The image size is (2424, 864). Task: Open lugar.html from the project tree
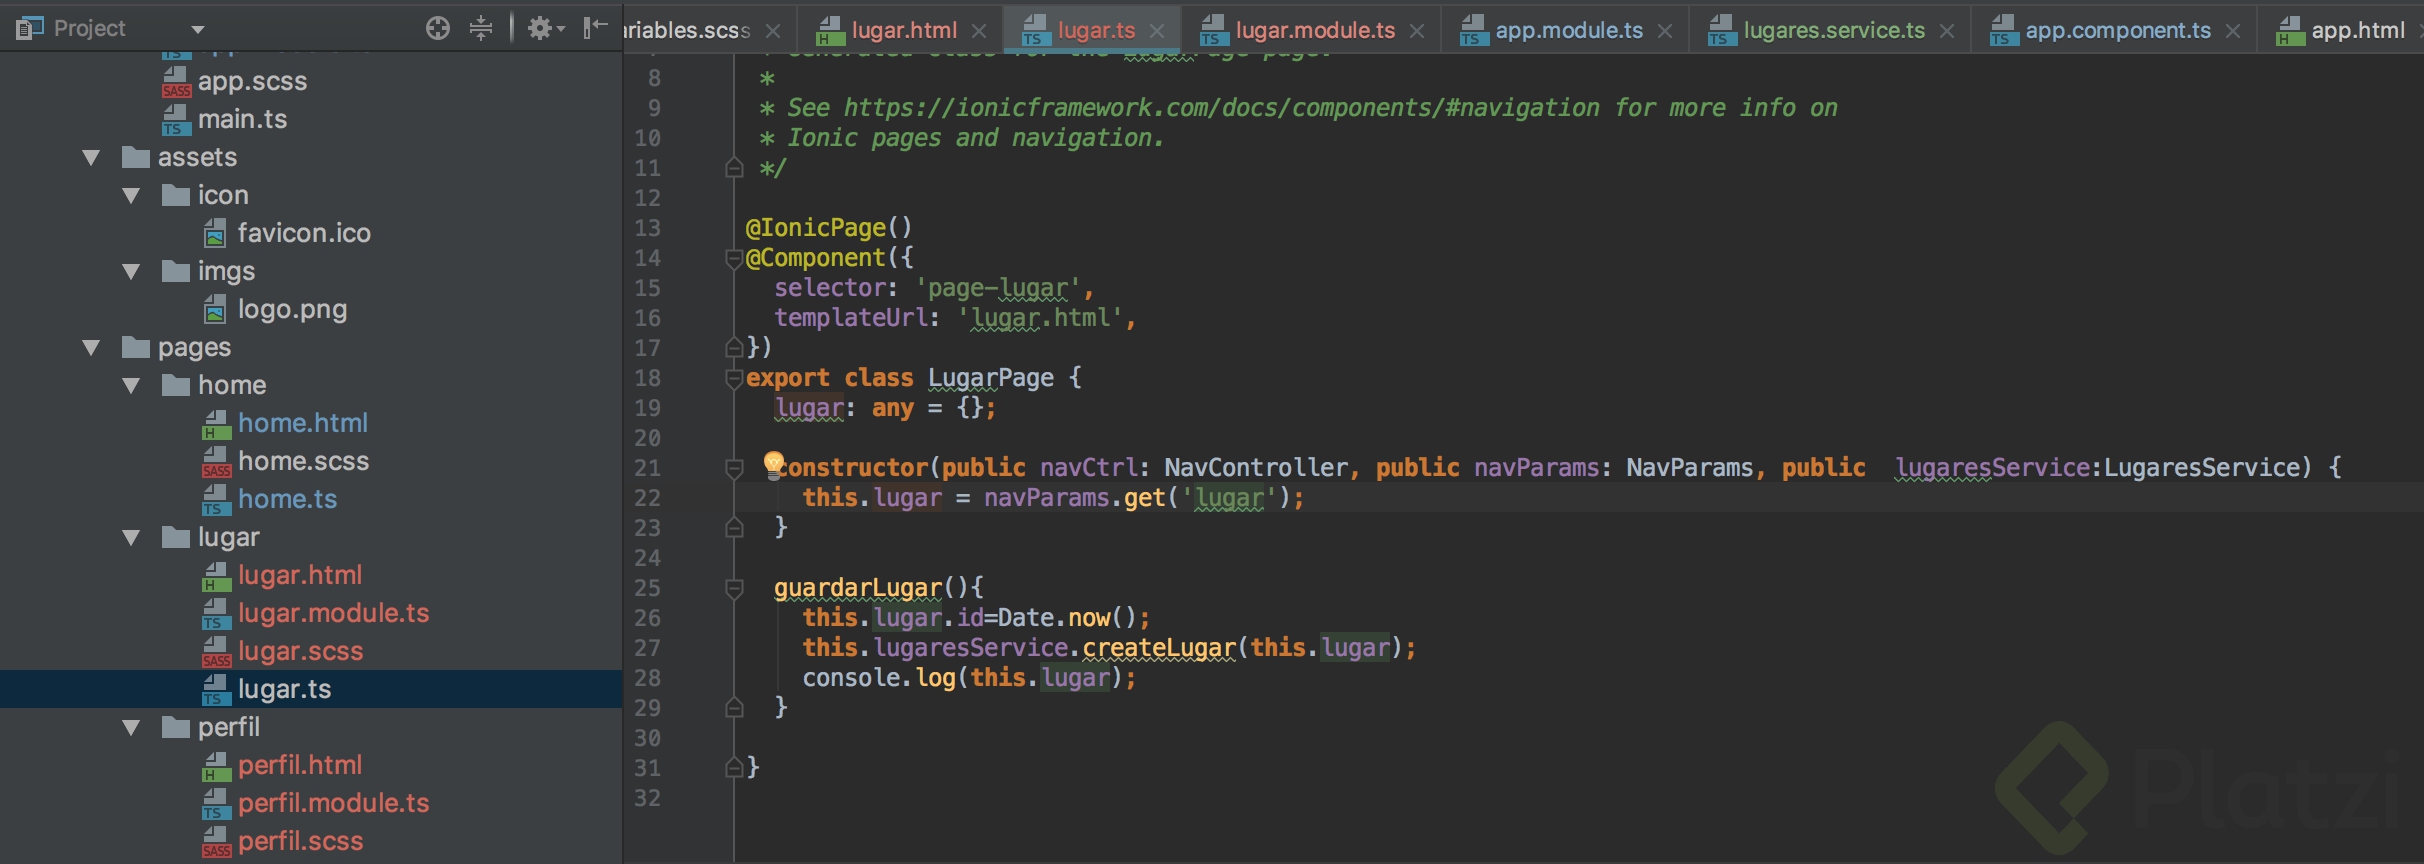(300, 575)
